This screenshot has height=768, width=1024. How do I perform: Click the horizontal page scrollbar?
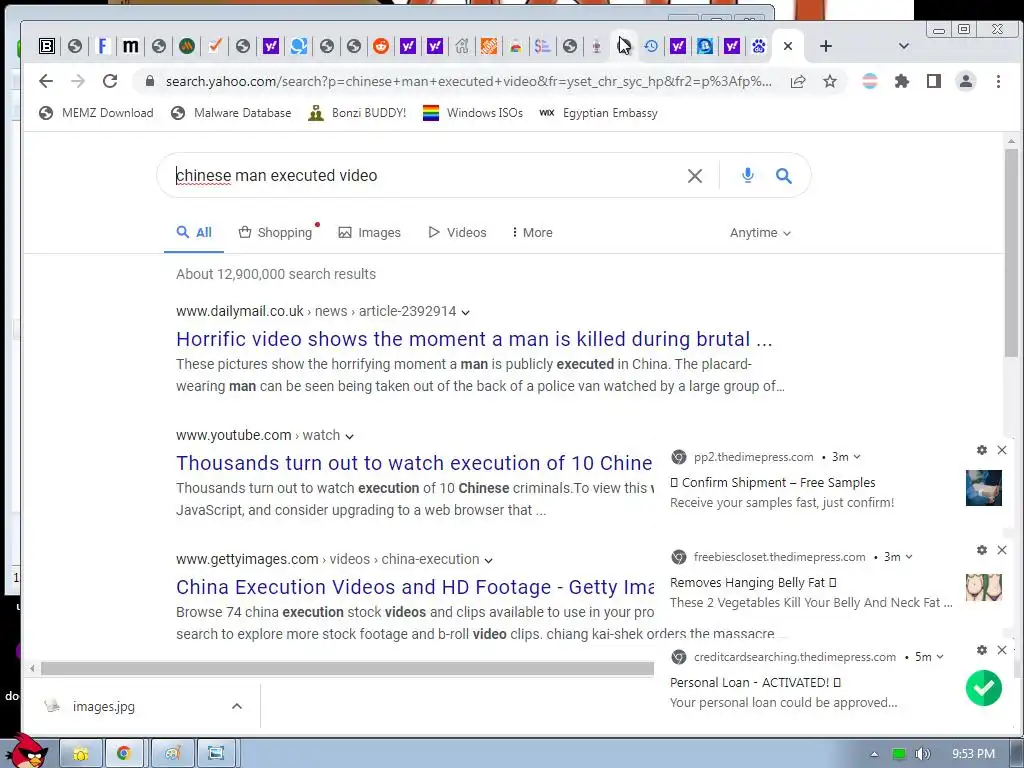pyautogui.click(x=347, y=668)
